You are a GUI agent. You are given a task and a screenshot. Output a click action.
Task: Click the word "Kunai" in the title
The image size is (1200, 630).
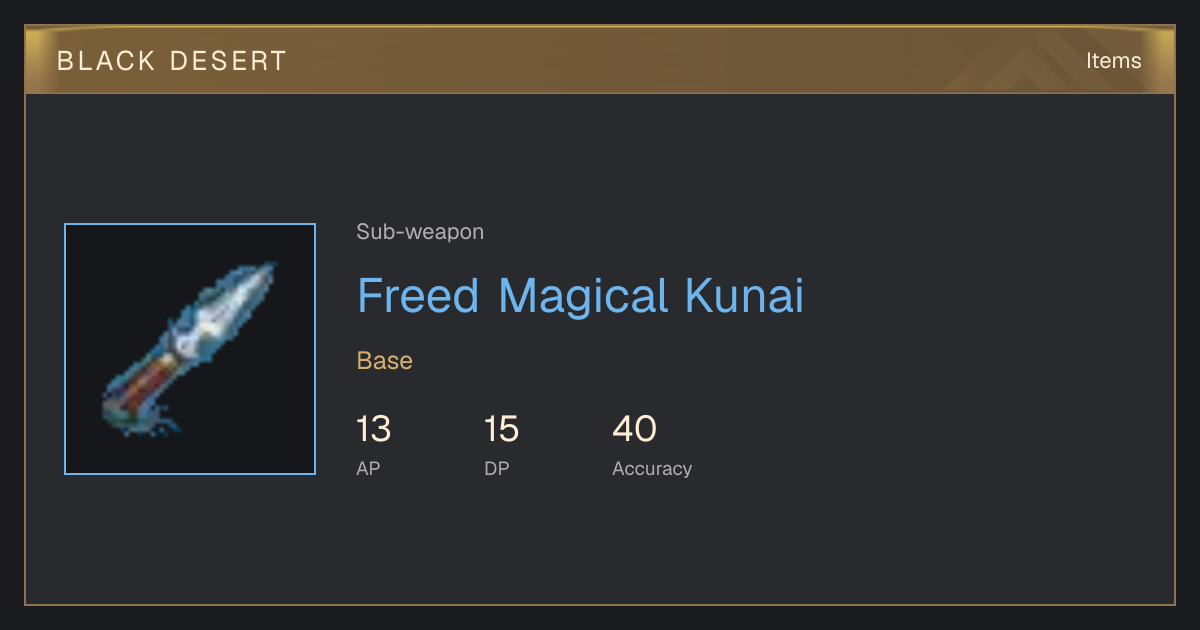coord(744,296)
